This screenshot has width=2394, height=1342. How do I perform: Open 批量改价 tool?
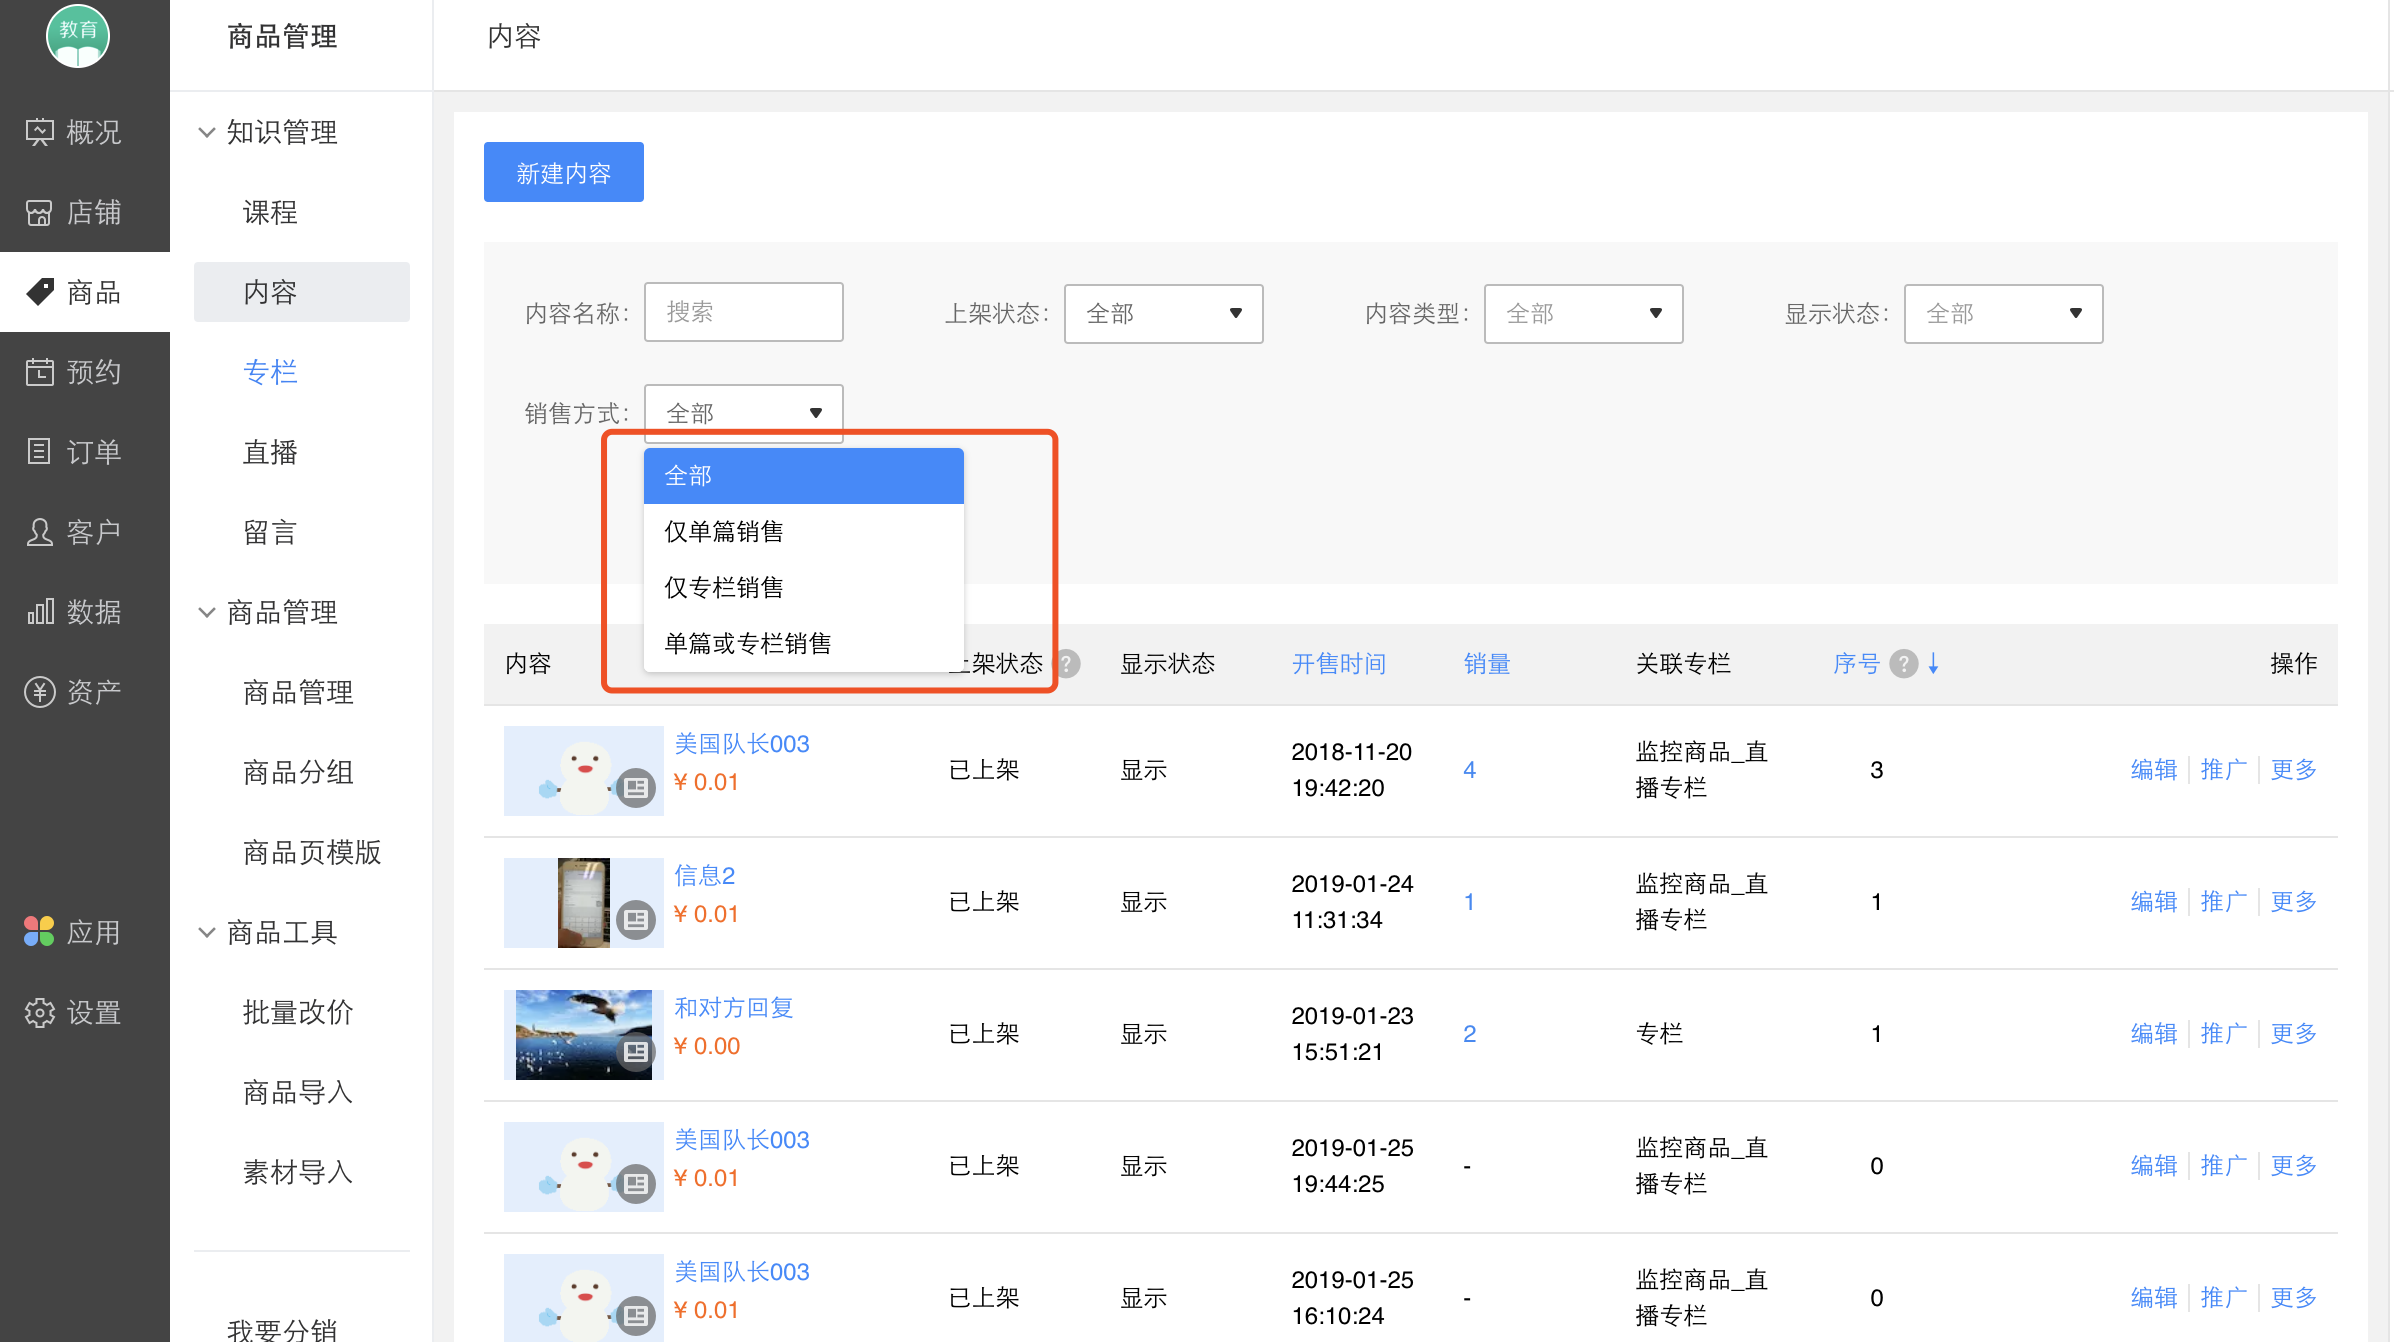[298, 1012]
